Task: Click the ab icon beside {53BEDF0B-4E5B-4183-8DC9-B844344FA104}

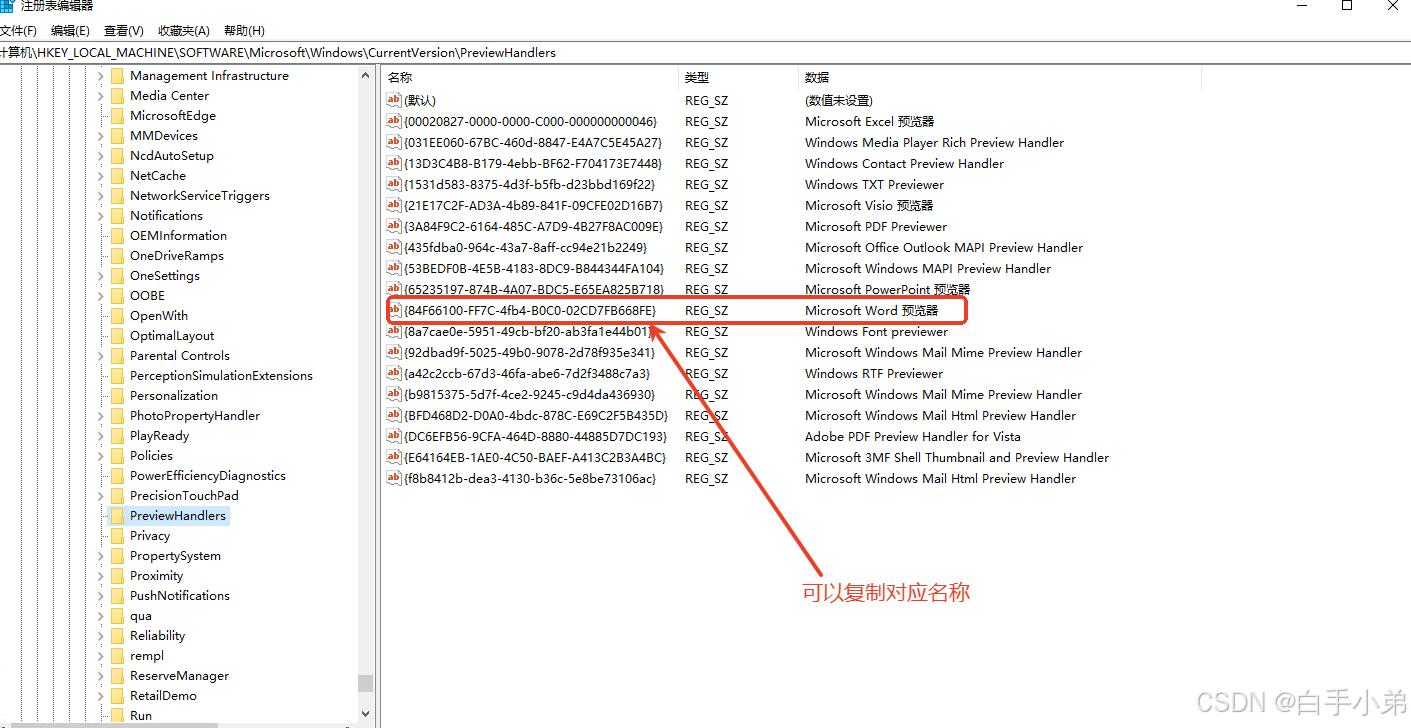Action: click(x=394, y=268)
